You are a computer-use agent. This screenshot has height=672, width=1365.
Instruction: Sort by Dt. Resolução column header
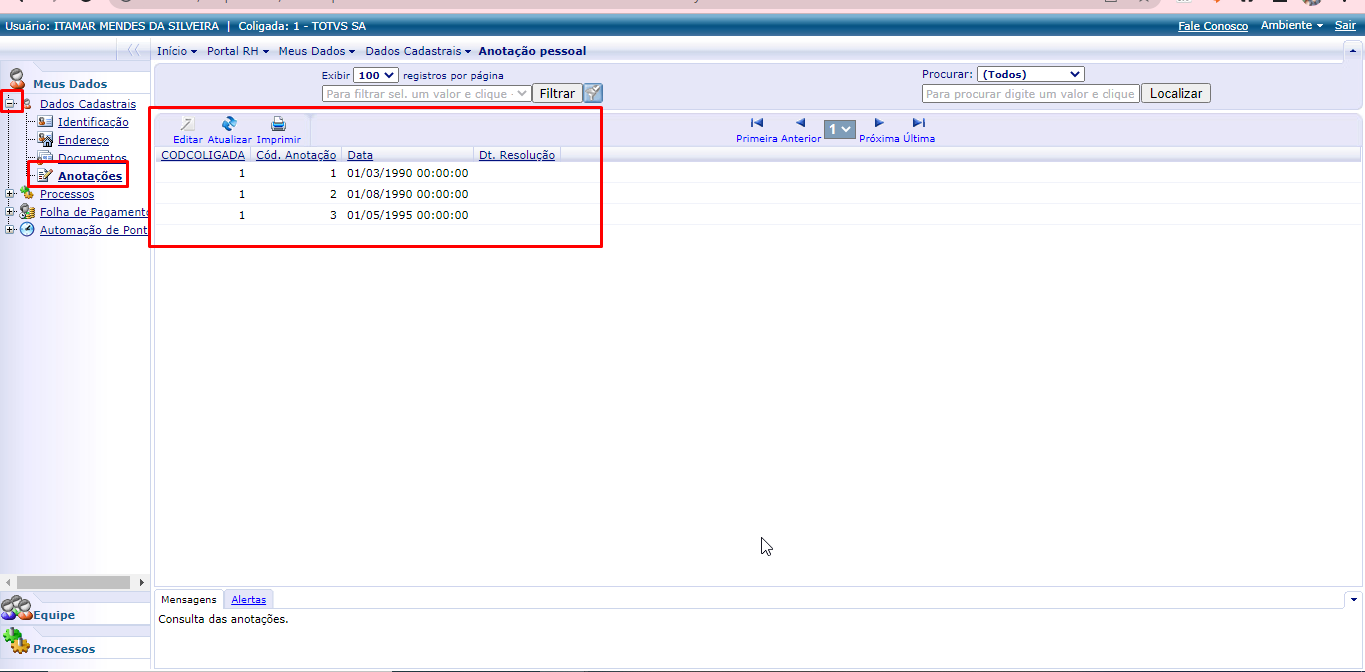pyautogui.click(x=517, y=155)
